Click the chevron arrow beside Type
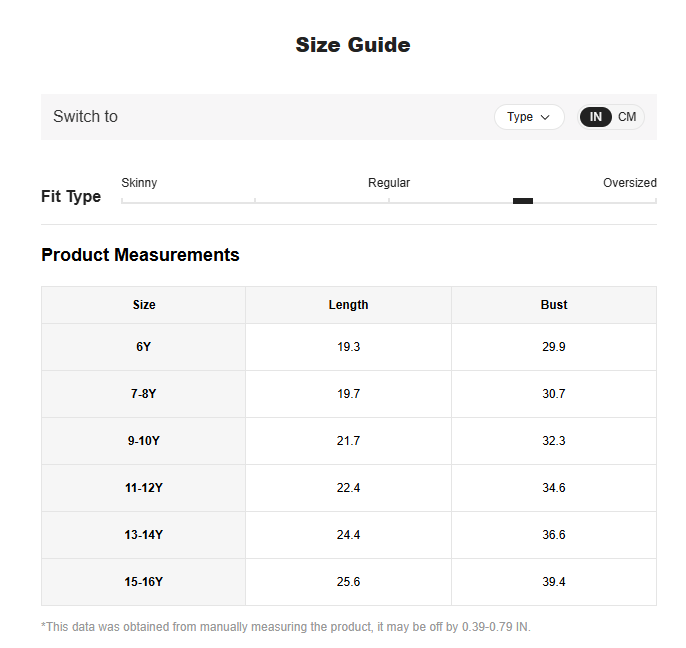The image size is (686, 648). pyautogui.click(x=545, y=117)
